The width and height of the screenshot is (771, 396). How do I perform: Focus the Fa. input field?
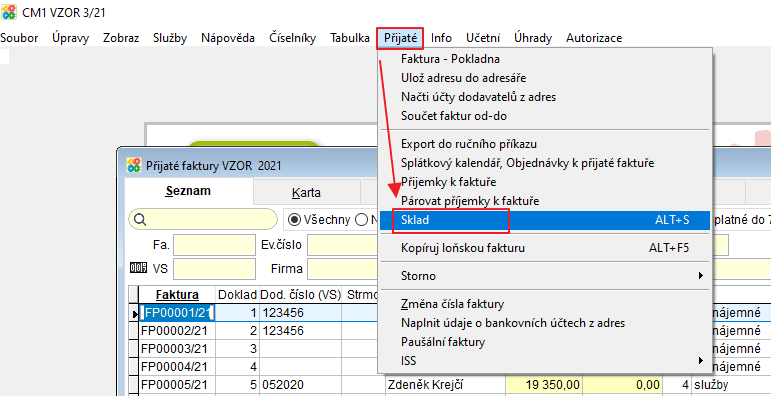(214, 245)
